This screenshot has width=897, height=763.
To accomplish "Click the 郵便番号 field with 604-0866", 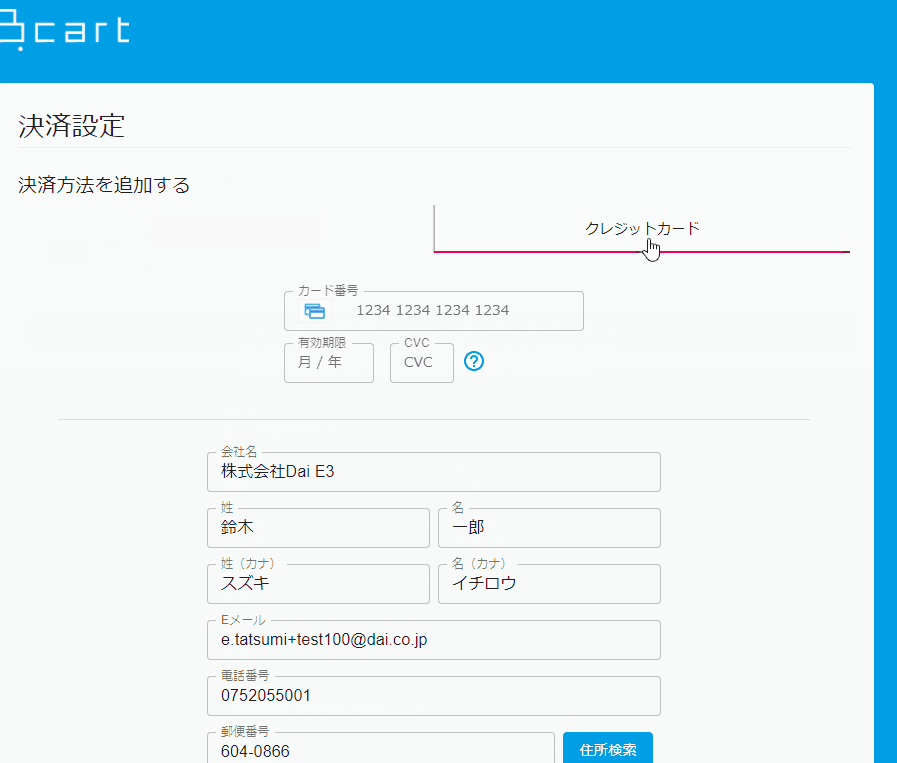I will click(380, 751).
